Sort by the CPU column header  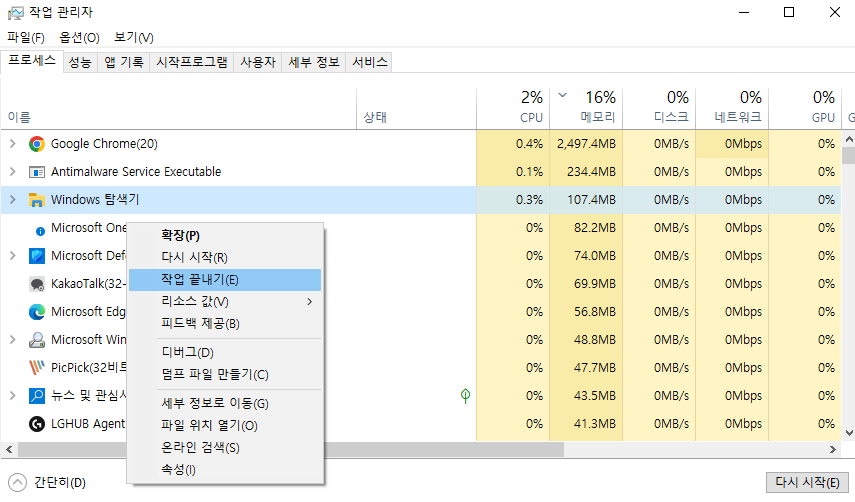tap(513, 108)
